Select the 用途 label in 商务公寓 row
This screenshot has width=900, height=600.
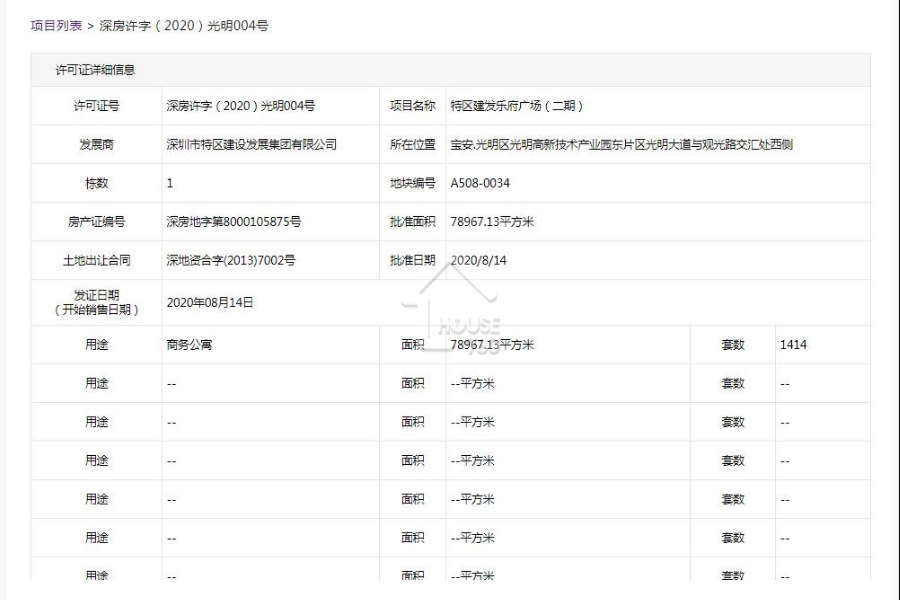[x=96, y=345]
